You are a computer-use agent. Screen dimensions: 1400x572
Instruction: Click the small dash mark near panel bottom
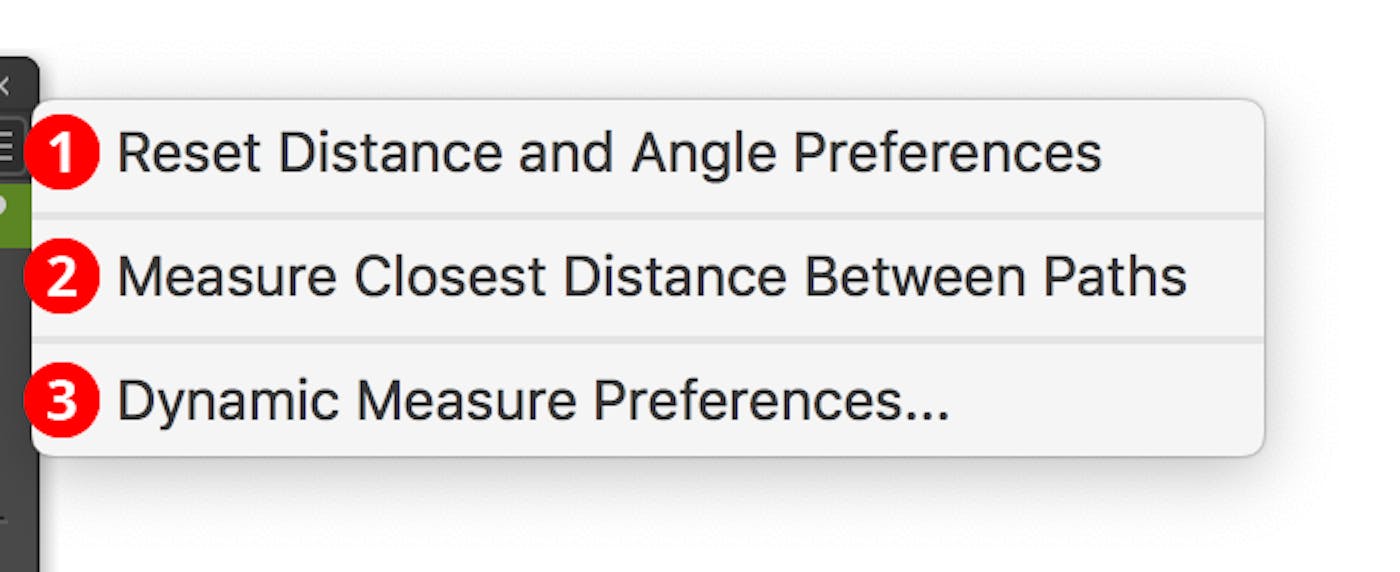coord(3,520)
